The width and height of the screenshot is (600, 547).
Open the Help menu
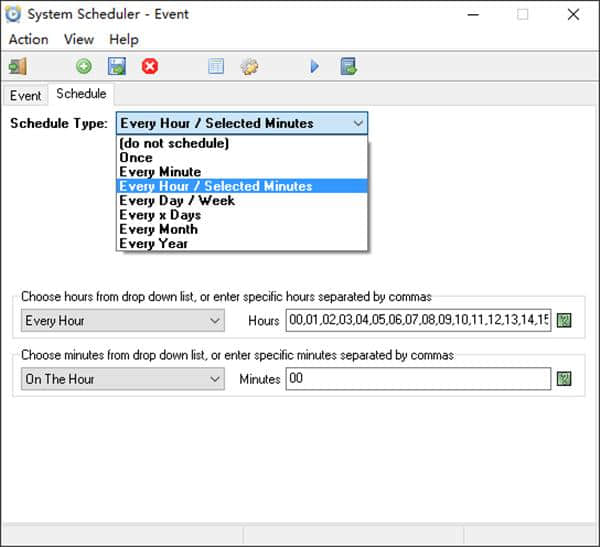pyautogui.click(x=124, y=39)
